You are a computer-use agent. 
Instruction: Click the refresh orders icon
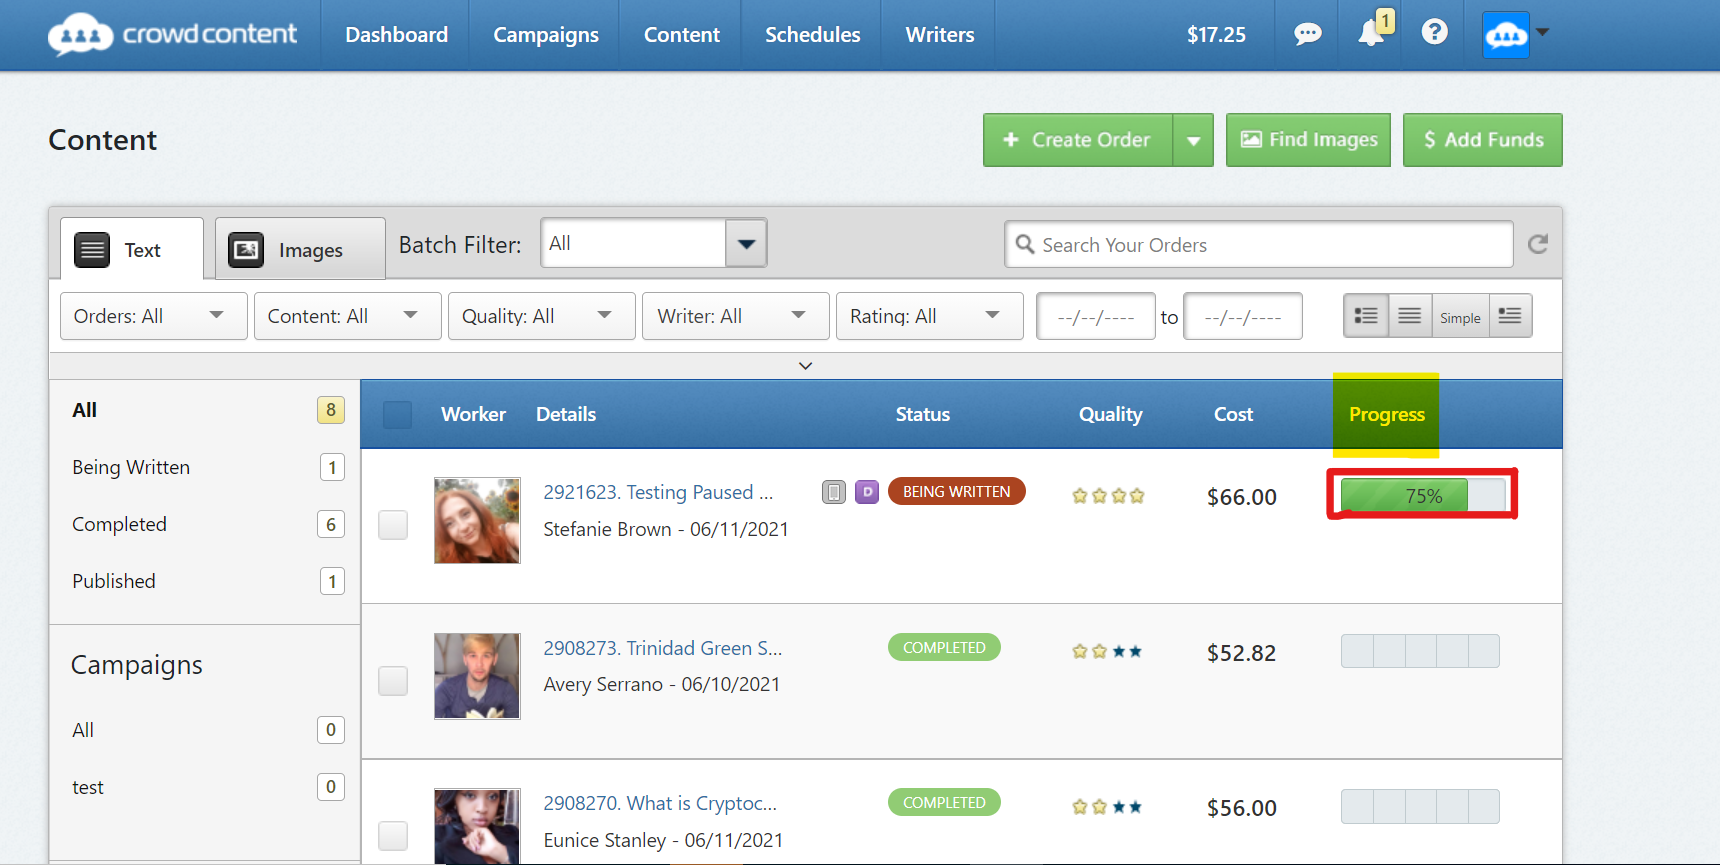pos(1538,244)
